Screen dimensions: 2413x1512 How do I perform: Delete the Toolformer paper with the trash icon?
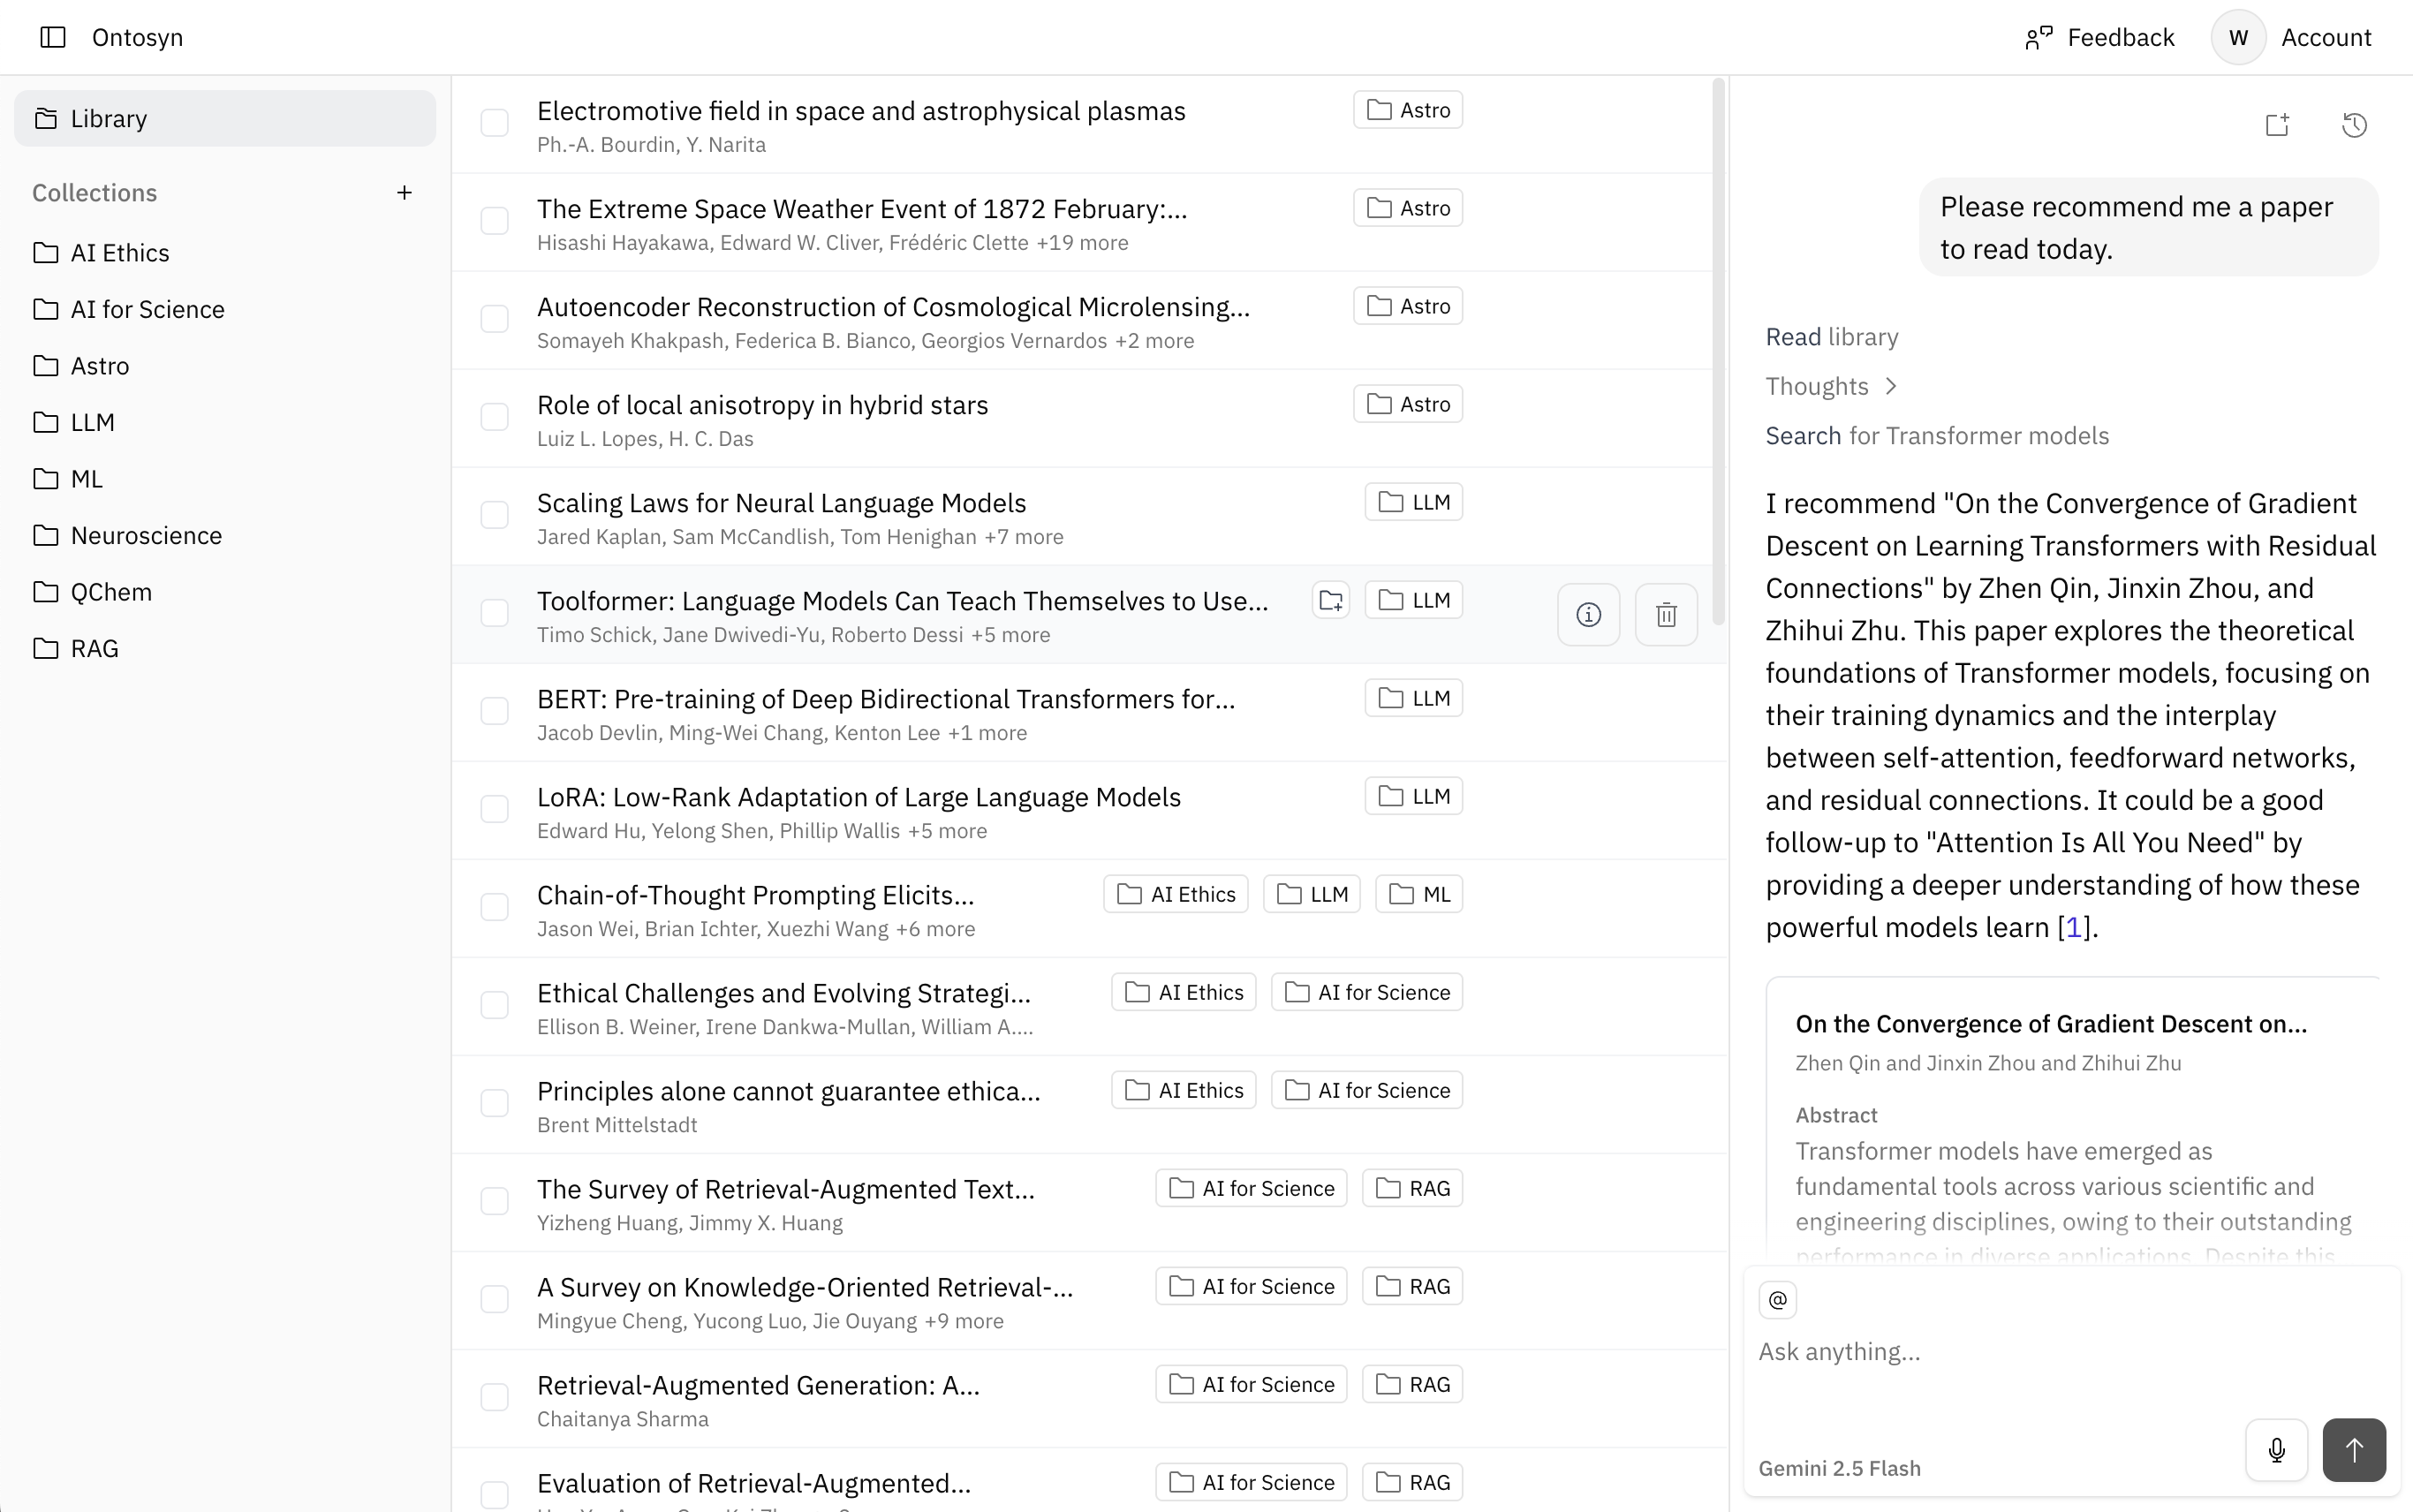tap(1665, 613)
